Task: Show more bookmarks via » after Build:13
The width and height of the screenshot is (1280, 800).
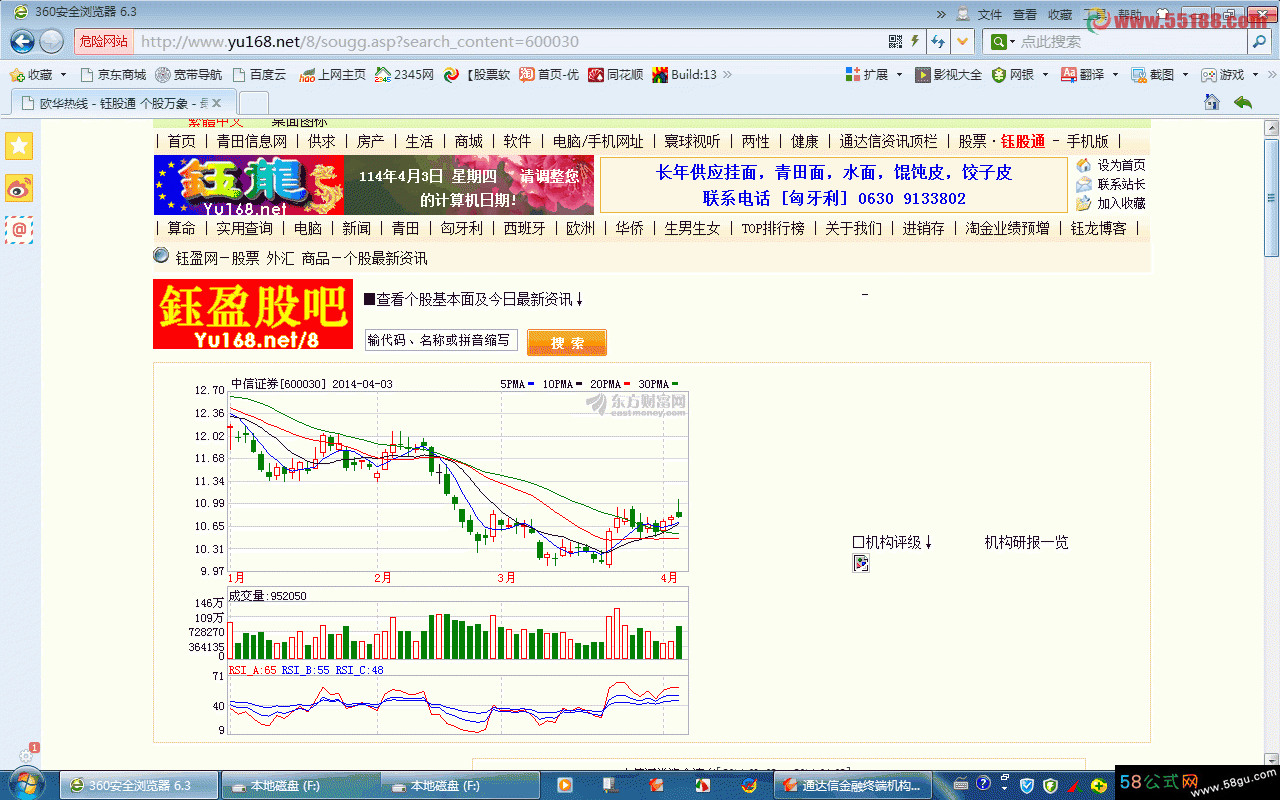Action: pyautogui.click(x=727, y=74)
